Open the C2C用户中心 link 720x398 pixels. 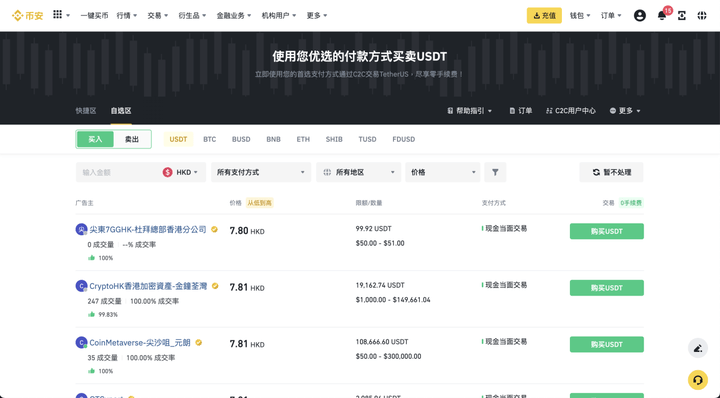pos(571,111)
